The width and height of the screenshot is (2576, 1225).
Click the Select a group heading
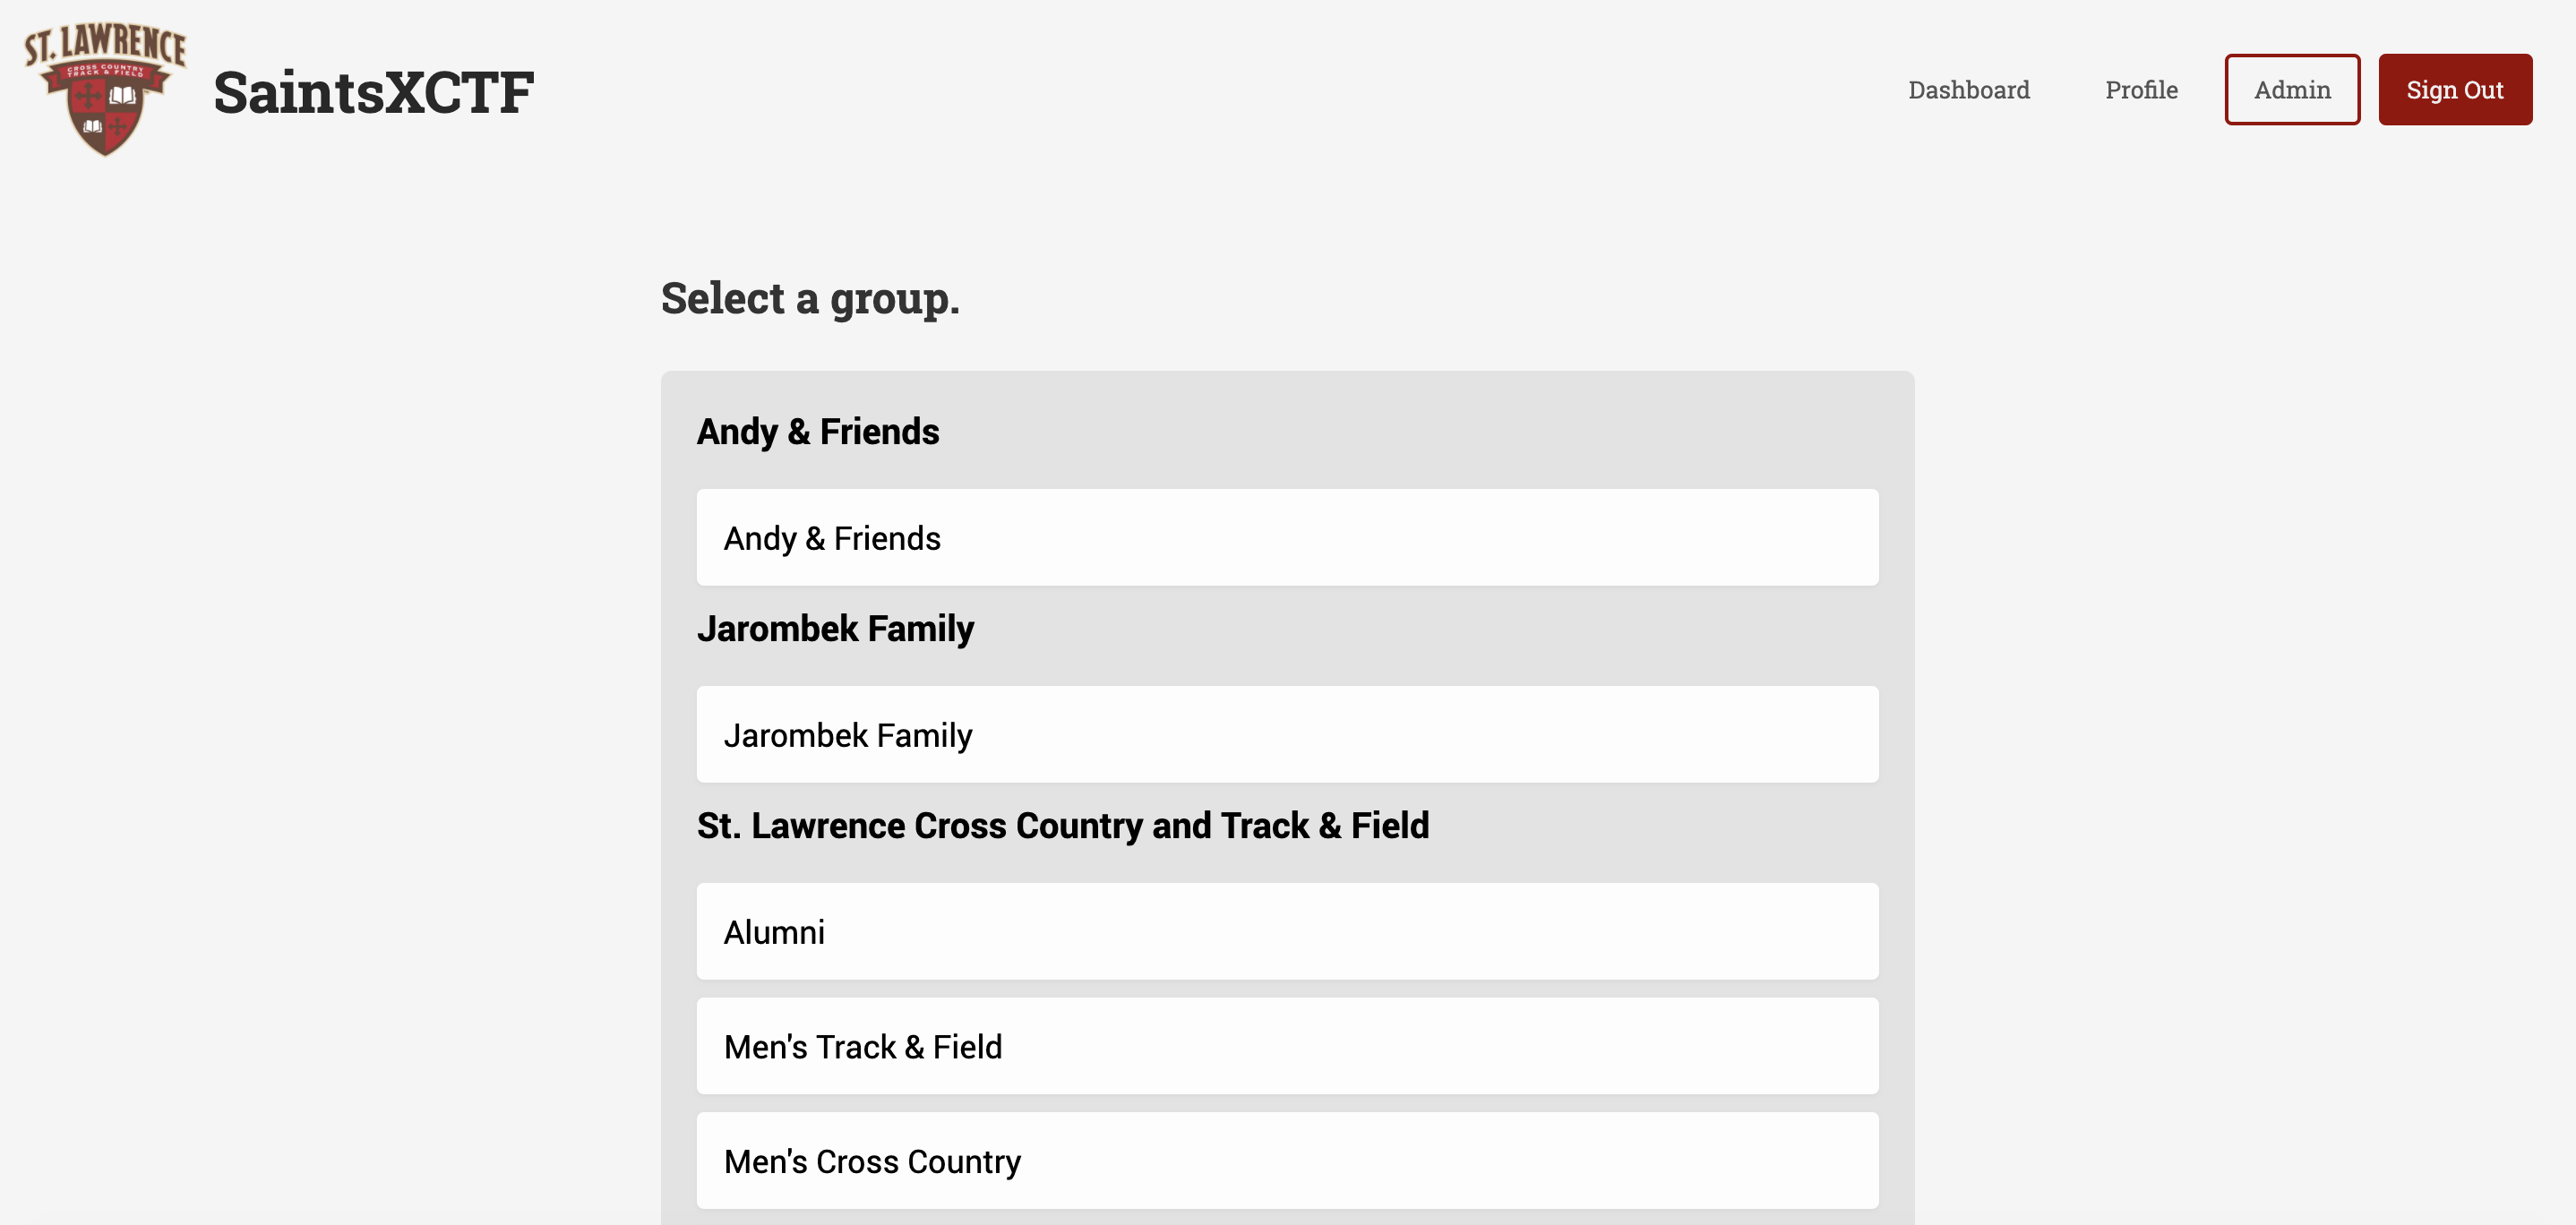pos(810,298)
